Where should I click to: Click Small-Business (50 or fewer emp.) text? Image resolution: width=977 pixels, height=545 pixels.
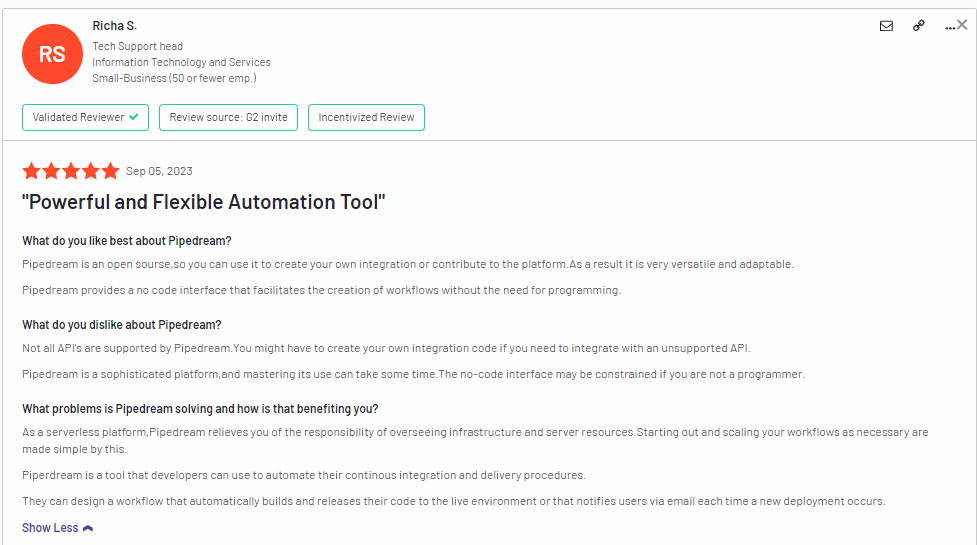(x=174, y=78)
